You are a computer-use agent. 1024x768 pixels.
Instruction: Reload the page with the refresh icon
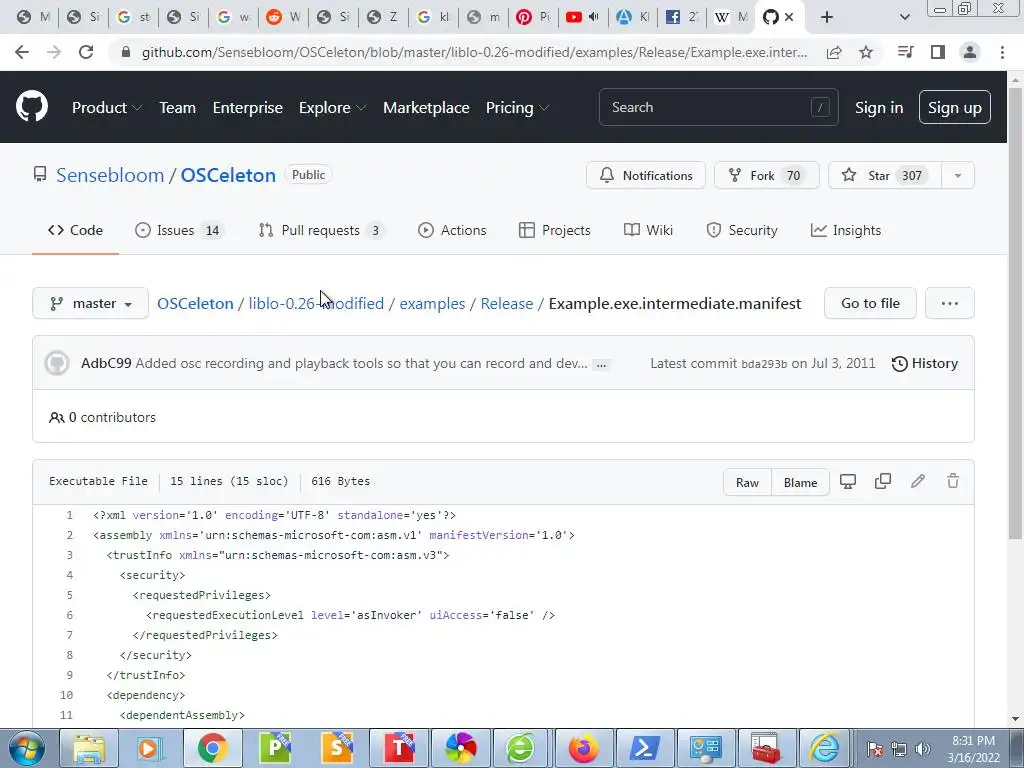click(x=86, y=52)
